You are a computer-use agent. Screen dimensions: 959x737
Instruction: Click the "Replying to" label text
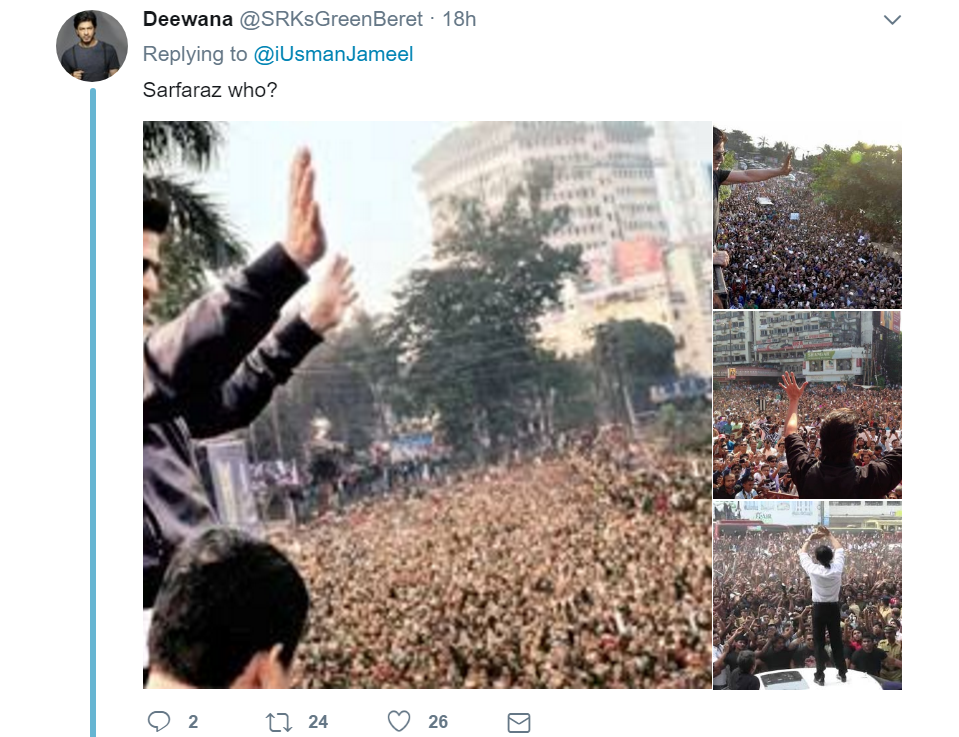194,54
